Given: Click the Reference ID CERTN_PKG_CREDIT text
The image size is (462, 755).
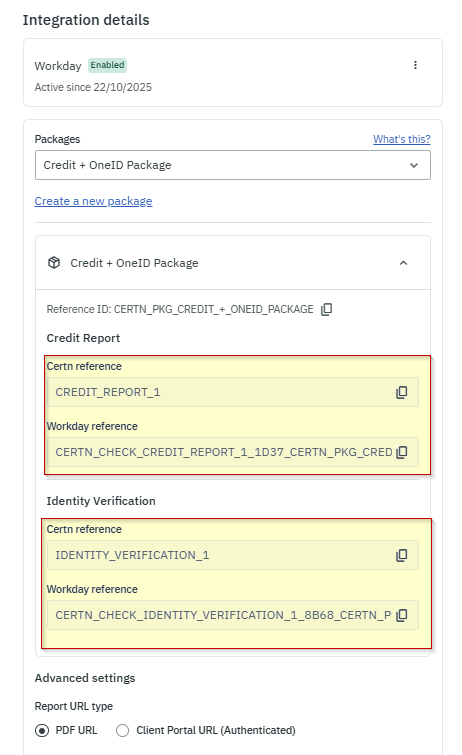Looking at the screenshot, I should pyautogui.click(x=180, y=309).
